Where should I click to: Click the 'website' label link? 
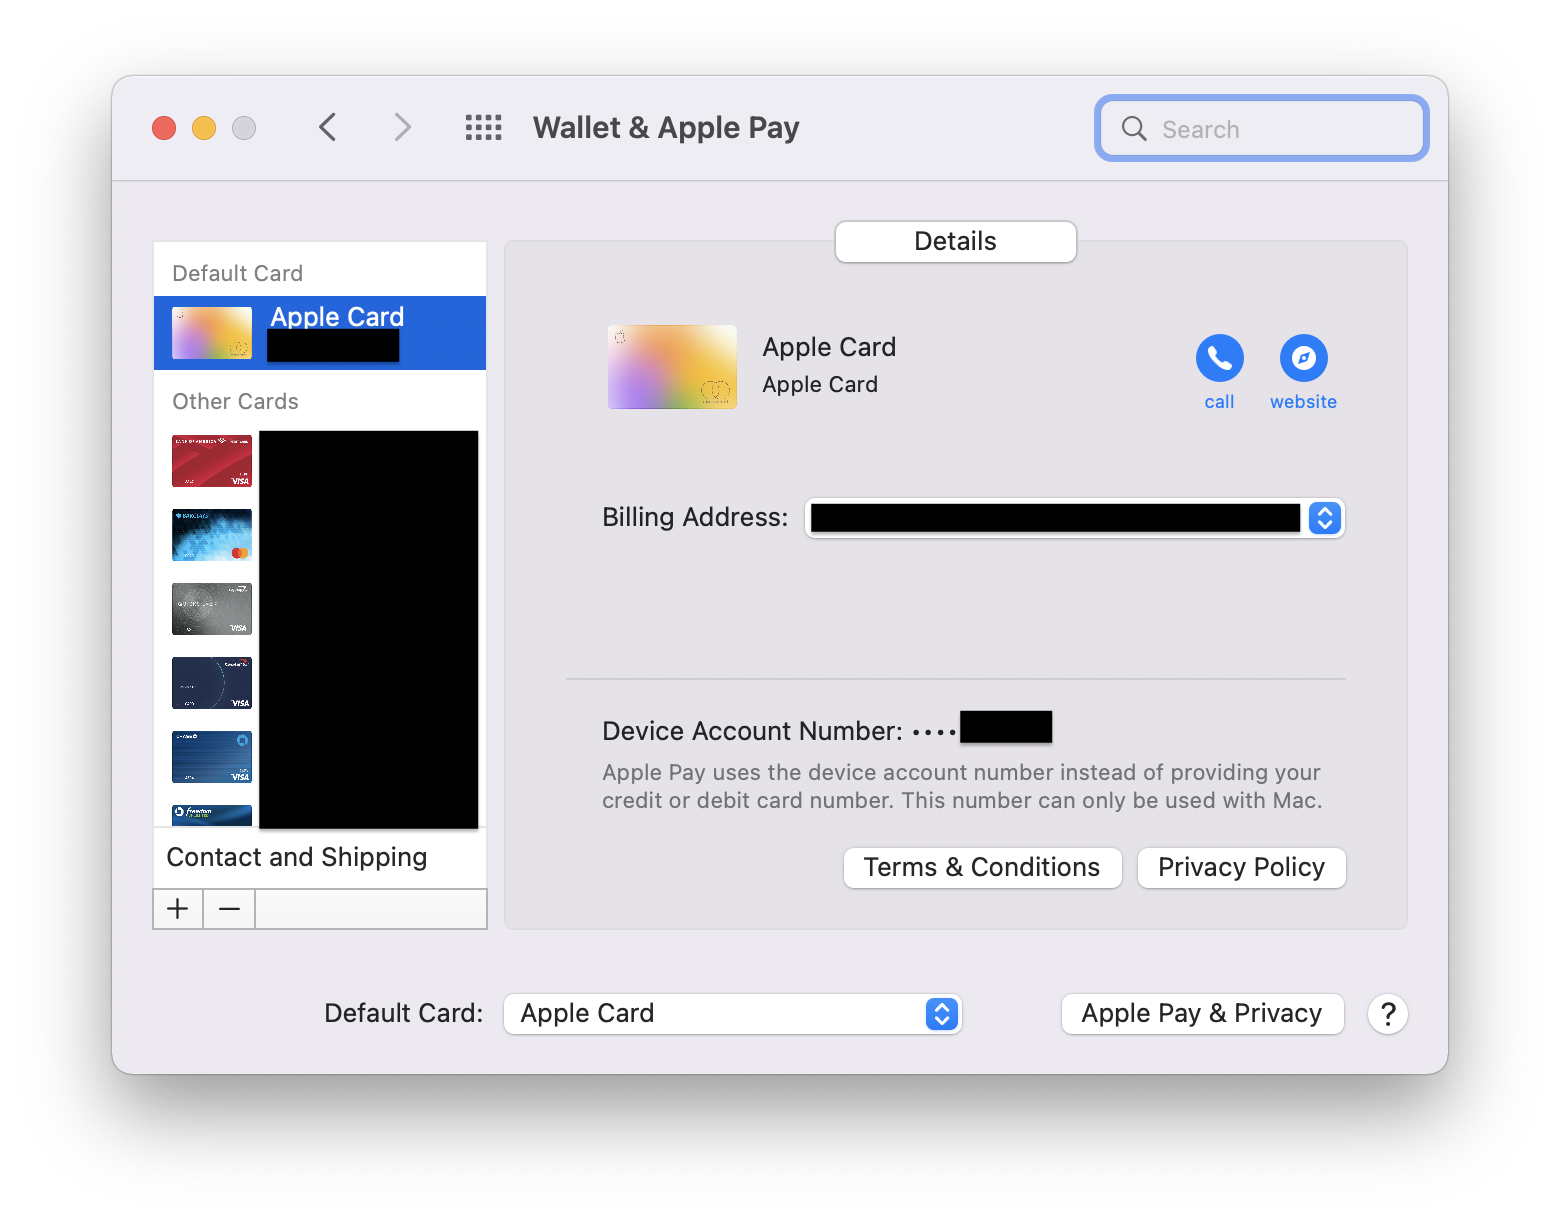pos(1303,402)
